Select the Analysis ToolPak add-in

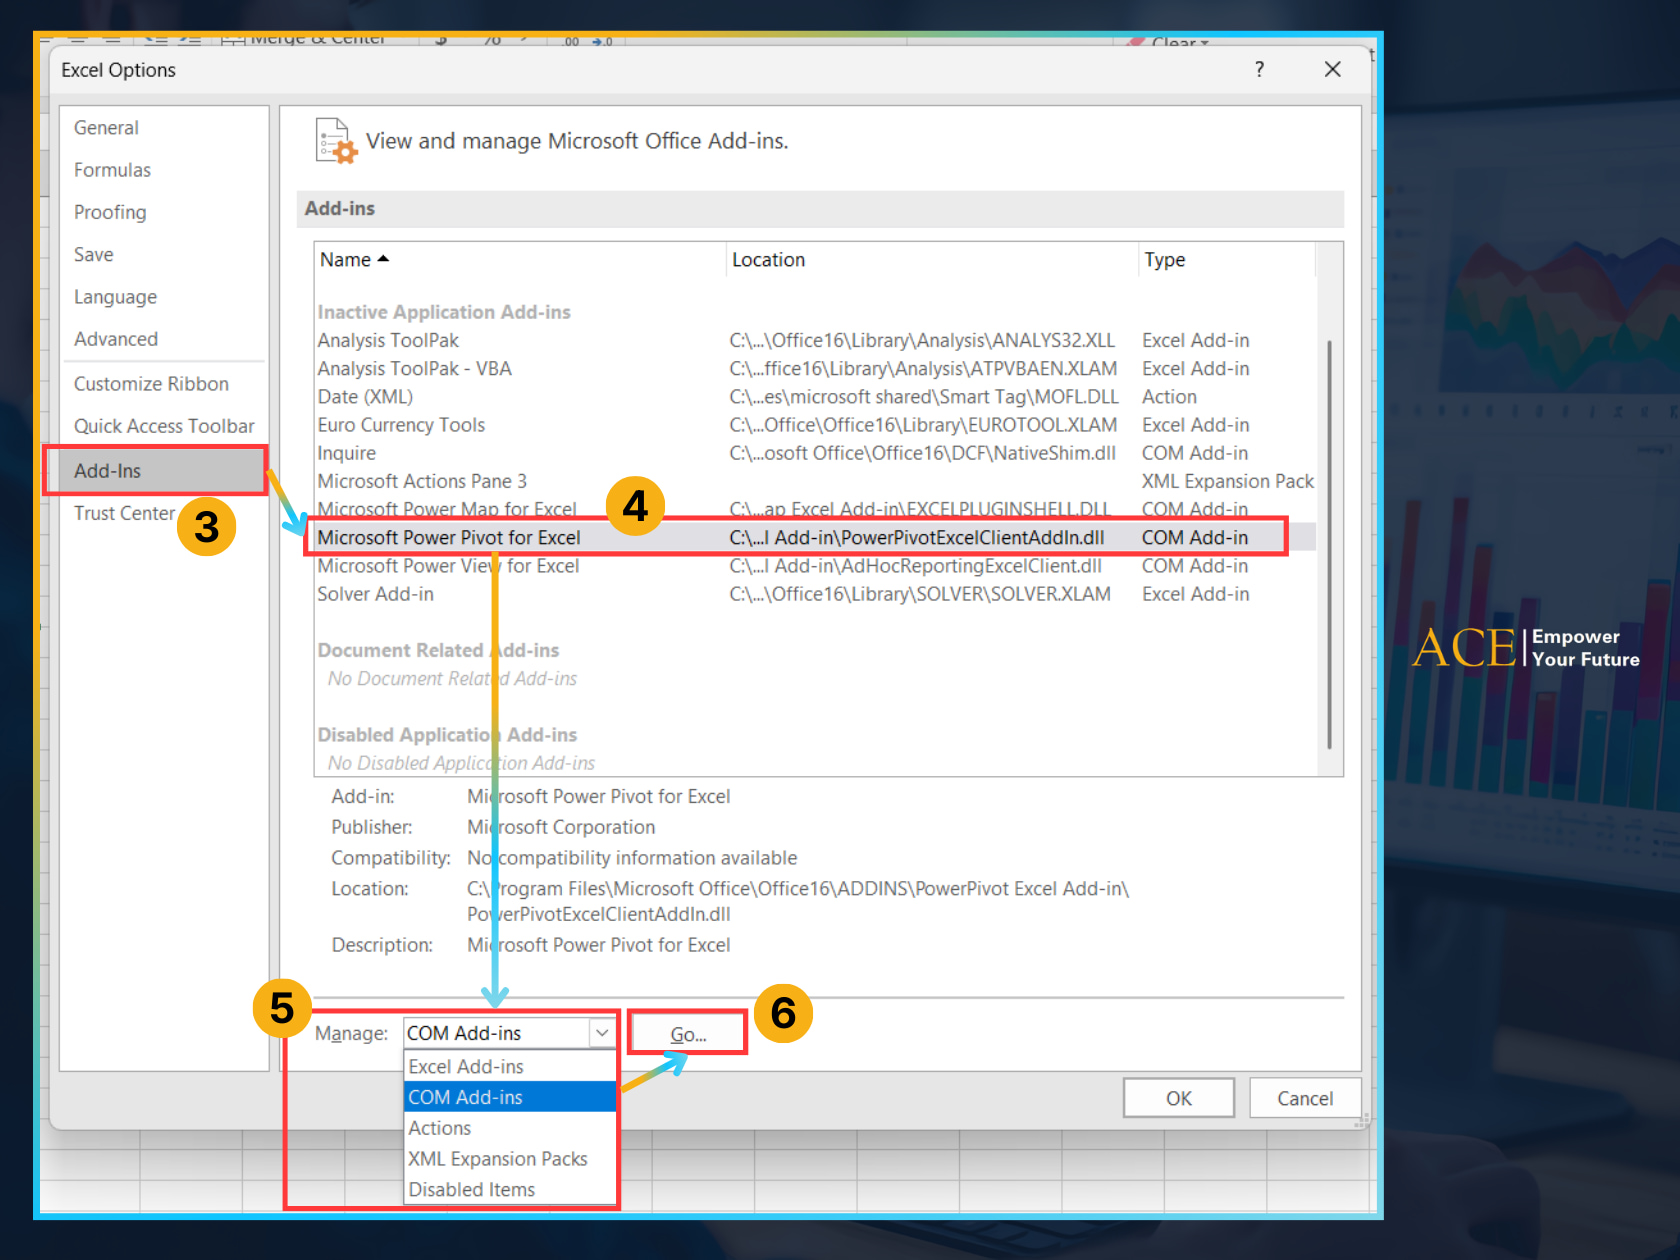click(388, 341)
